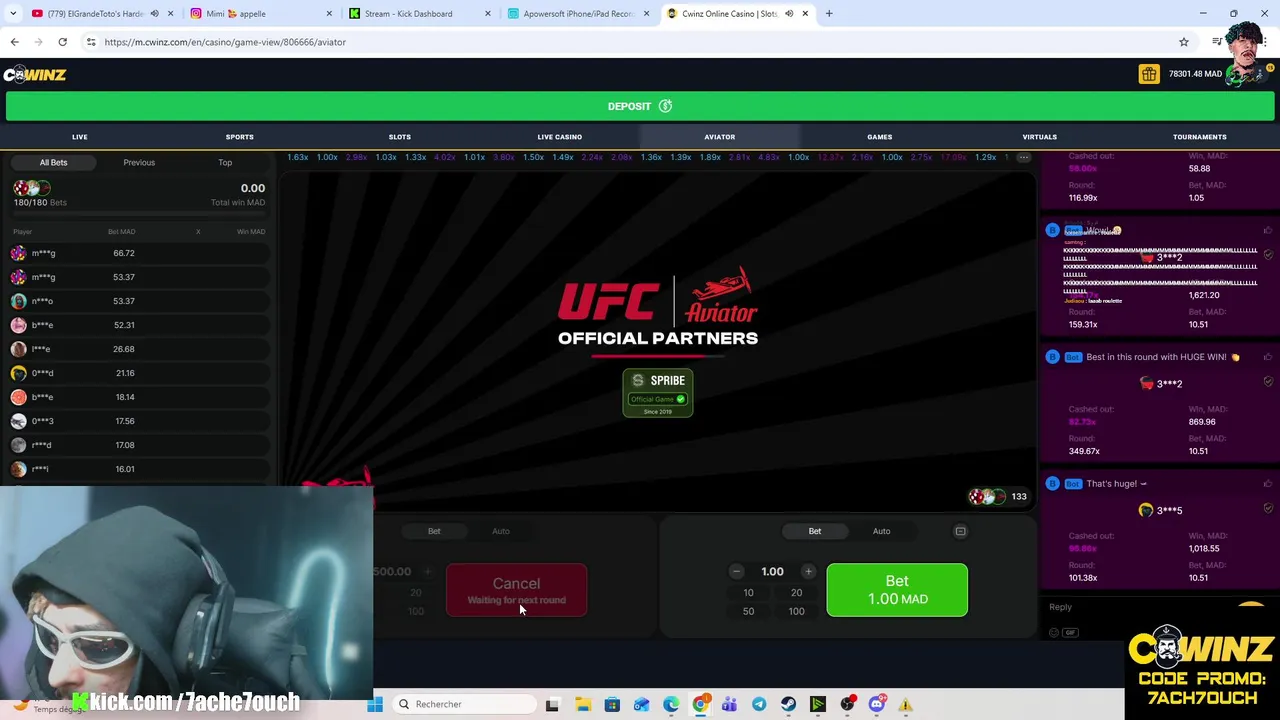The width and height of the screenshot is (1280, 720).
Task: Switch right bet panel to Auto mode
Action: pyautogui.click(x=881, y=531)
